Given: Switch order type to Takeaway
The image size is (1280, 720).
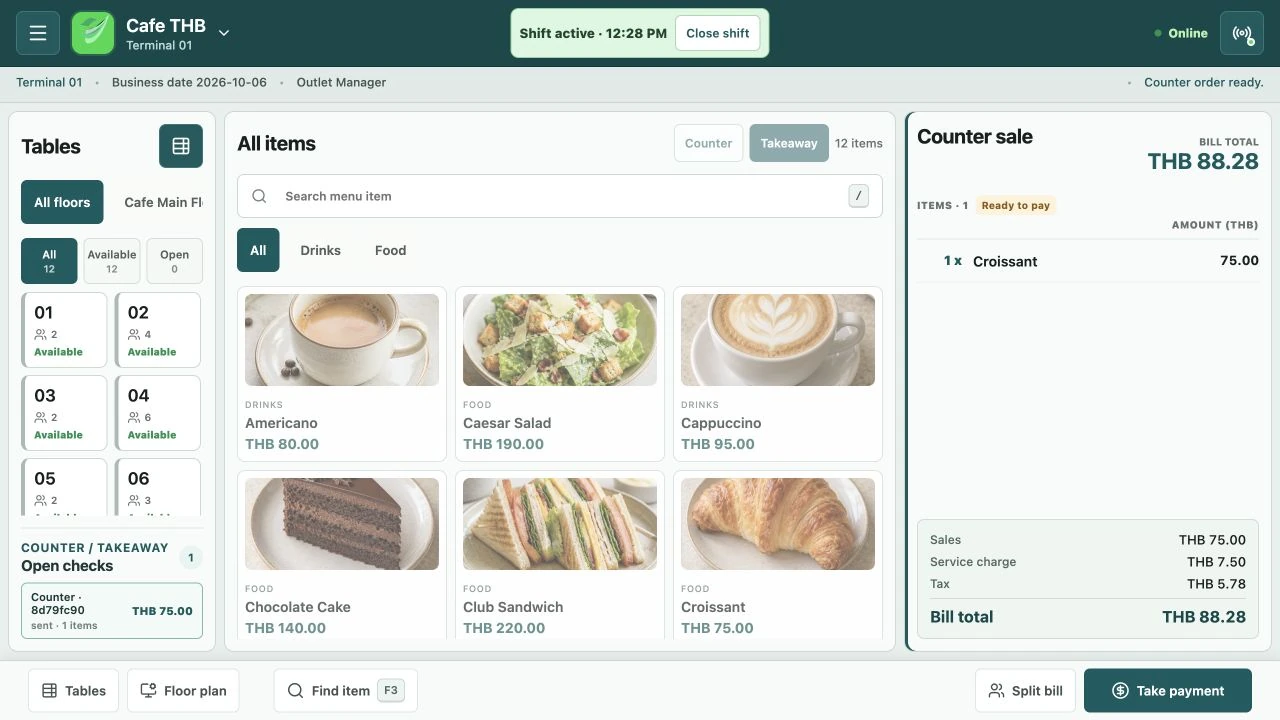Looking at the screenshot, I should (789, 143).
